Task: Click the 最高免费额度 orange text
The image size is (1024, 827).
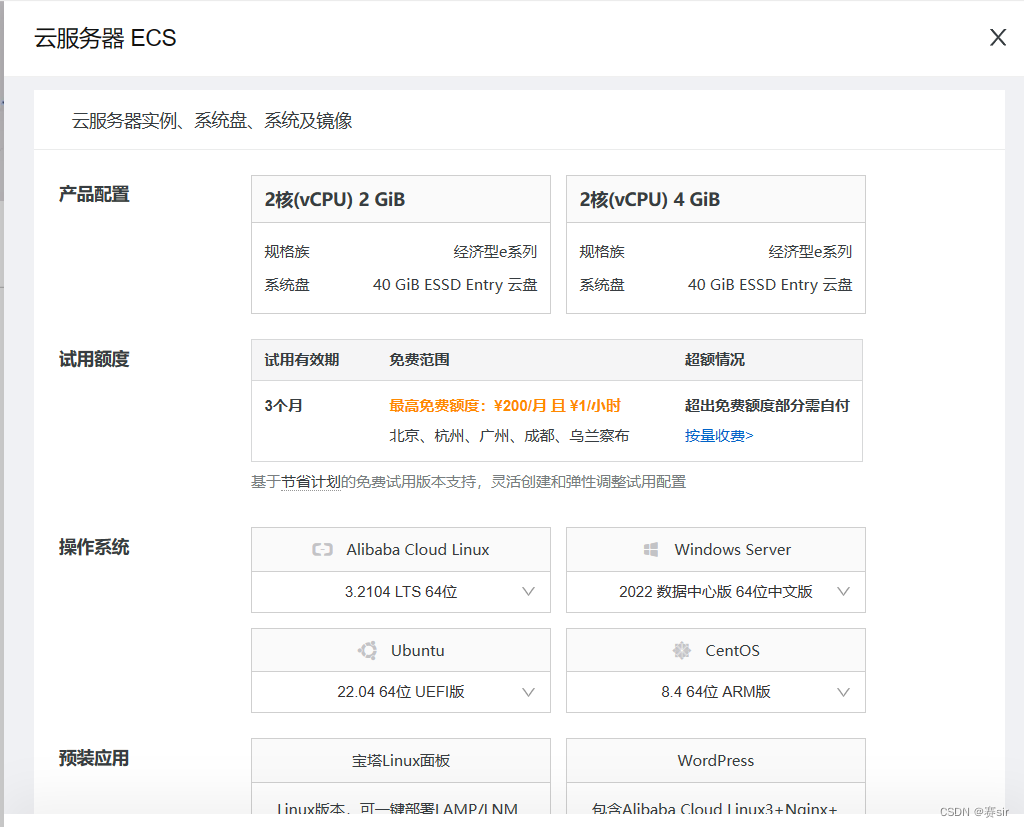Action: pos(504,406)
